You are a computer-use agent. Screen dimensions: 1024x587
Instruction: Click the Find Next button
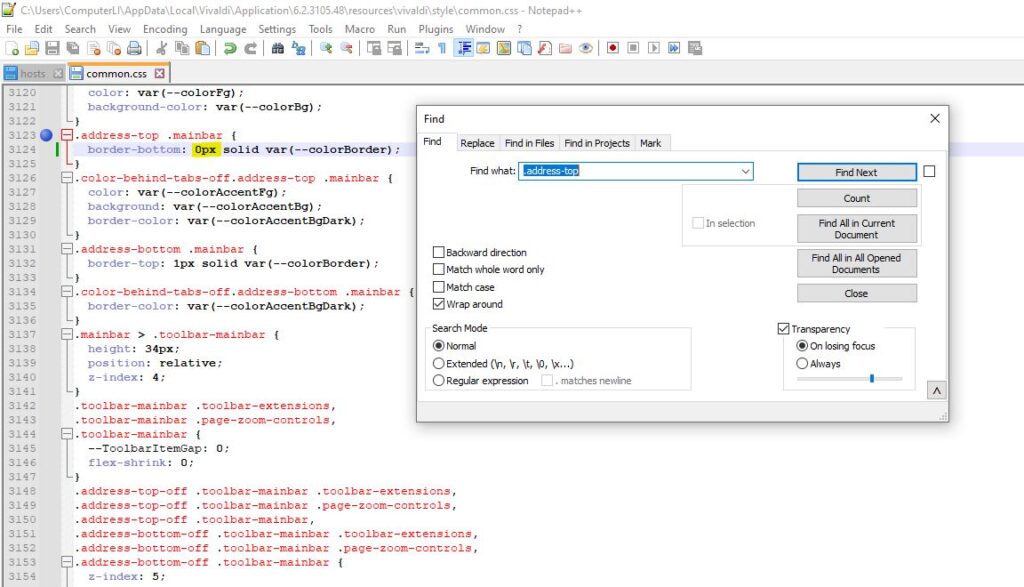coord(856,172)
